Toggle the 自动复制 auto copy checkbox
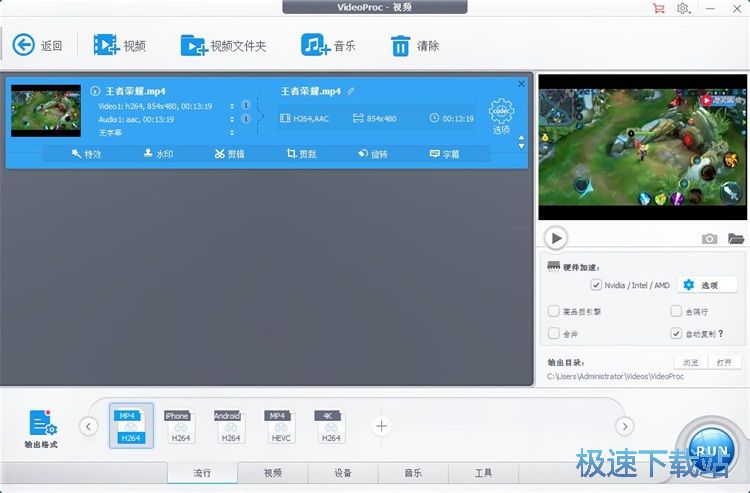750x493 pixels. tap(676, 333)
